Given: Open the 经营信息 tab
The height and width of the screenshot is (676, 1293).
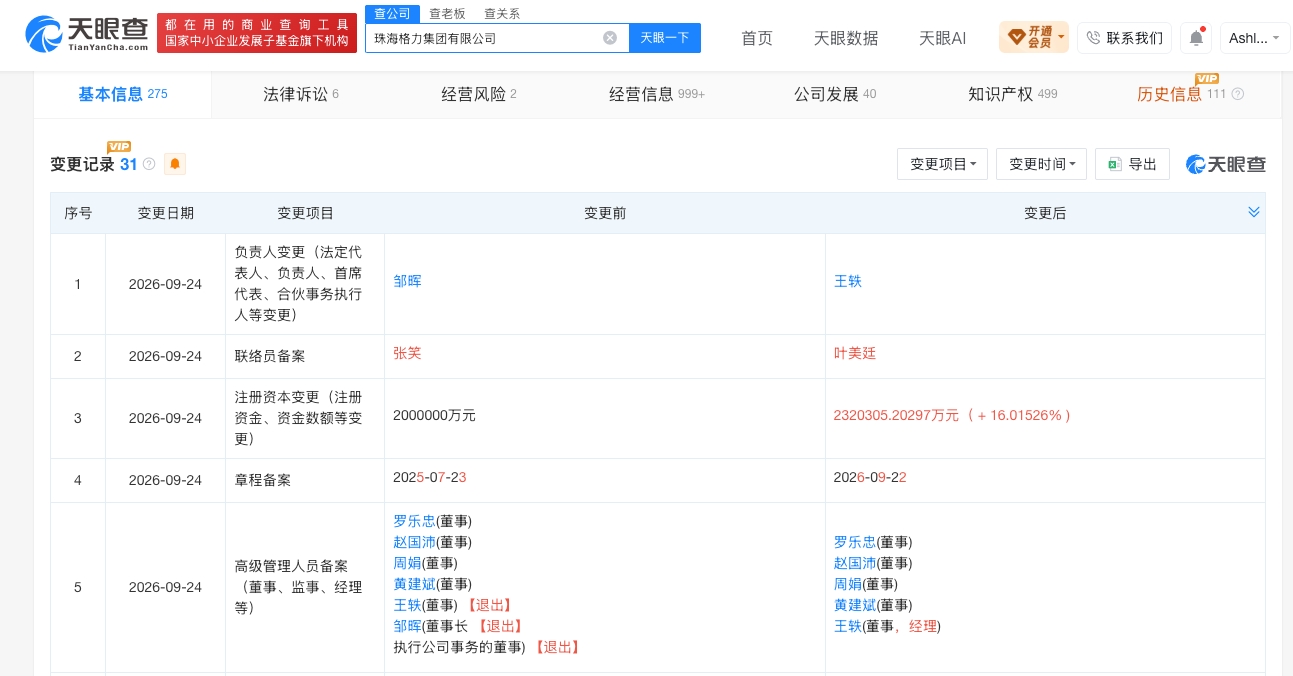Looking at the screenshot, I should tap(657, 94).
